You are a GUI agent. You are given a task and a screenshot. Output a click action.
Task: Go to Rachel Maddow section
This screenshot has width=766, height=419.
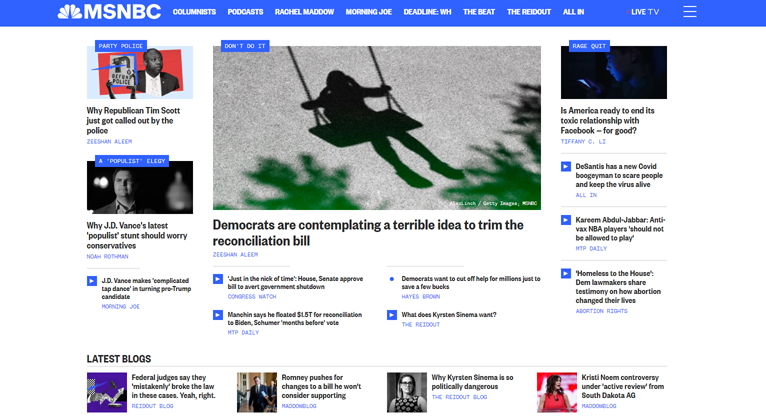tap(304, 12)
